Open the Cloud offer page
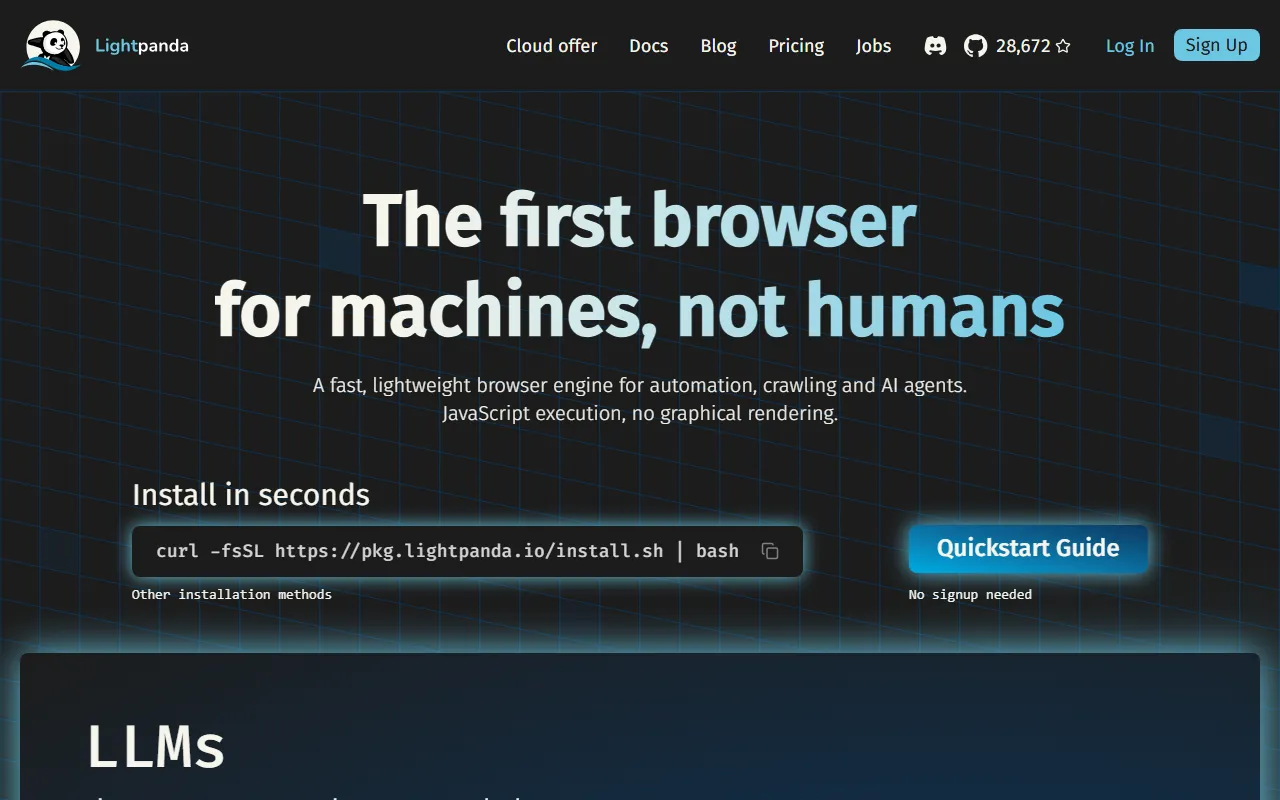This screenshot has width=1280, height=800. click(551, 46)
